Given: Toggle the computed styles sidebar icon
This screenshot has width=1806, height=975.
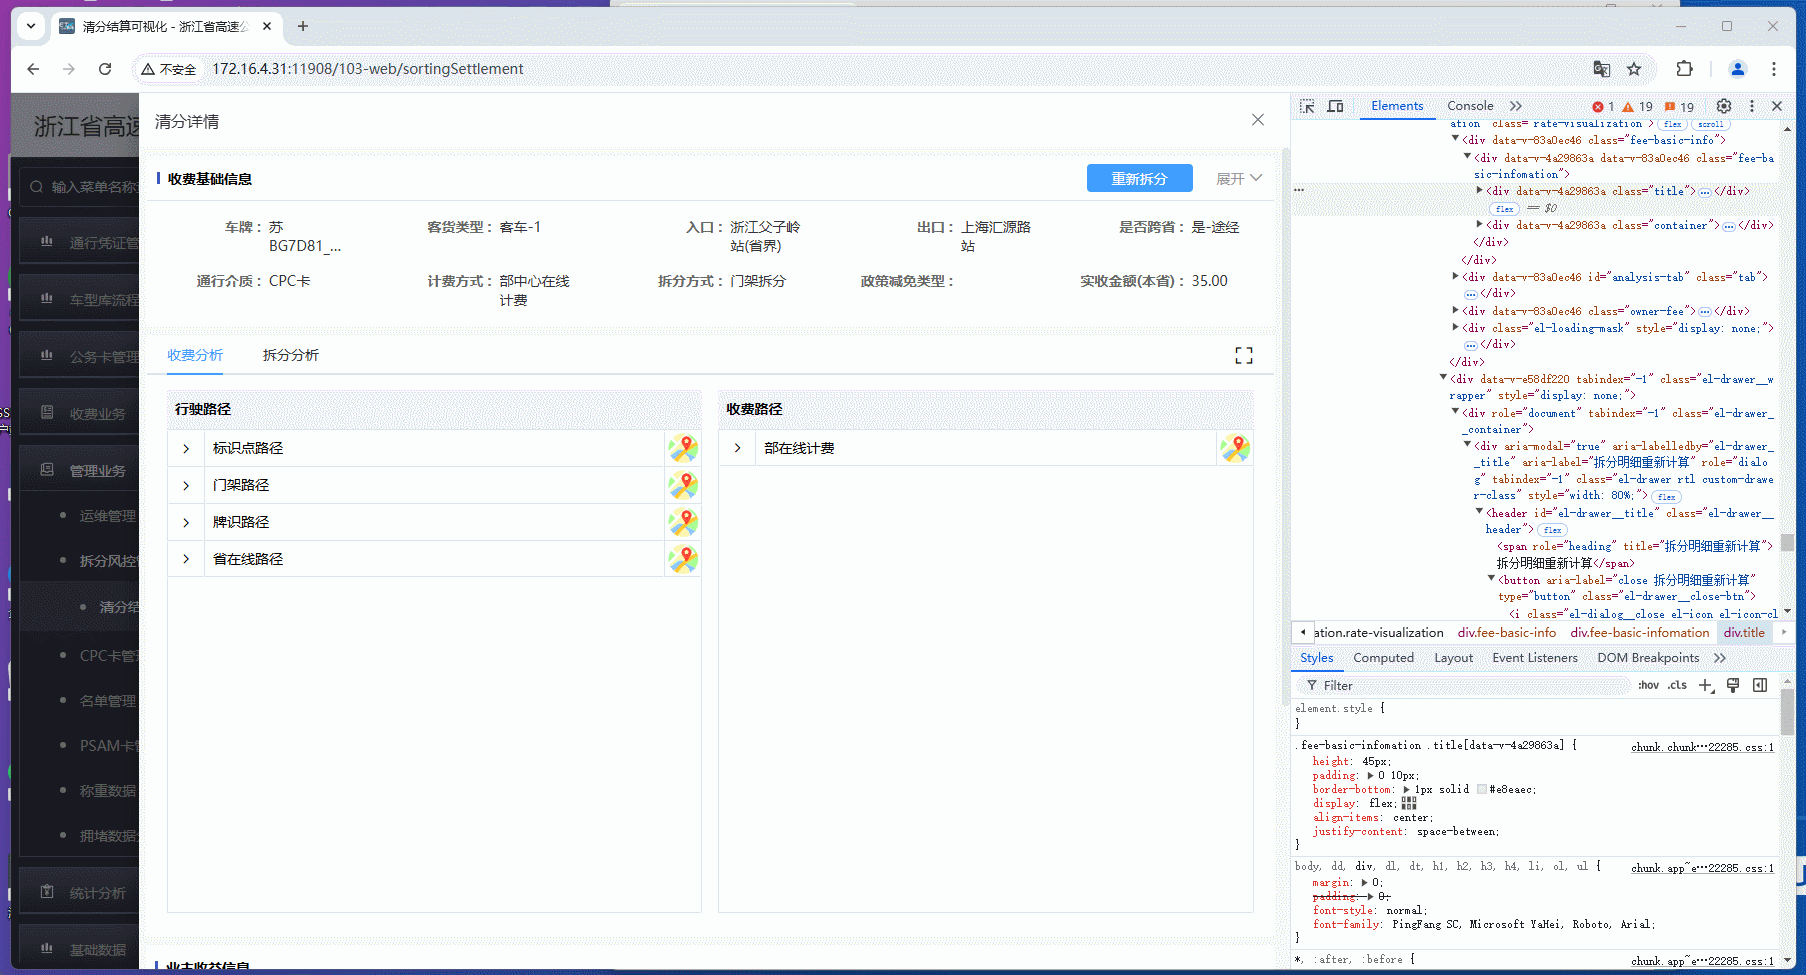Looking at the screenshot, I should [1760, 686].
